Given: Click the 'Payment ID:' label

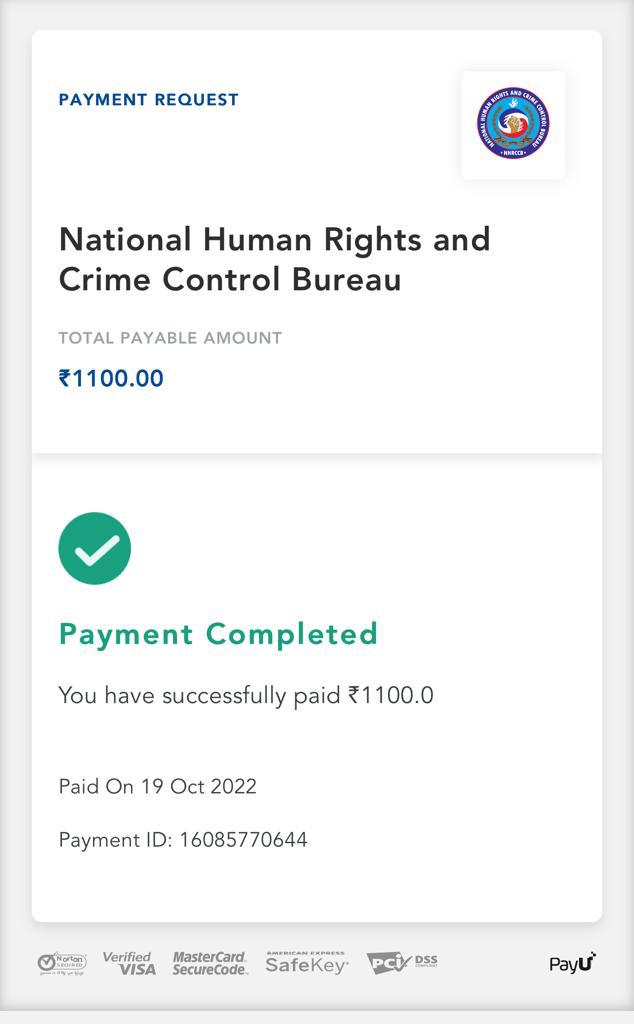Looking at the screenshot, I should [116, 840].
